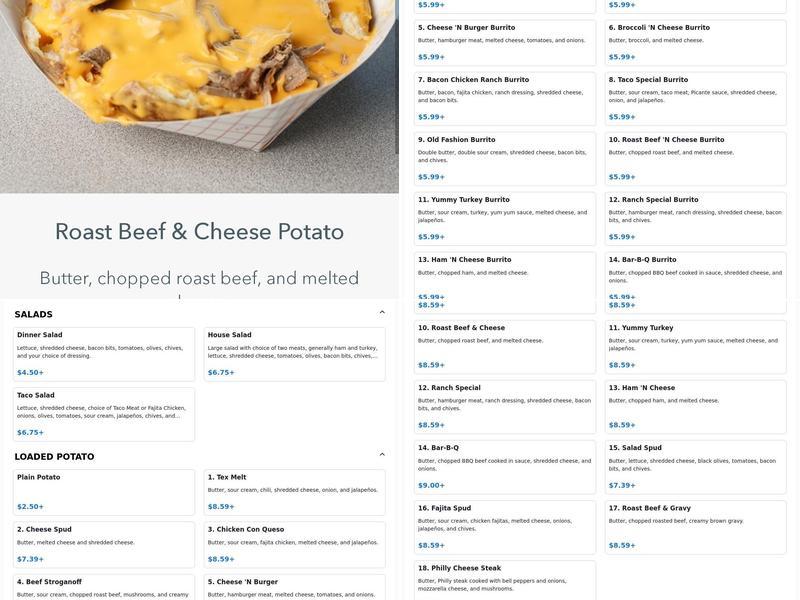Choose the $2.50+ price for Plain Potato

click(30, 504)
